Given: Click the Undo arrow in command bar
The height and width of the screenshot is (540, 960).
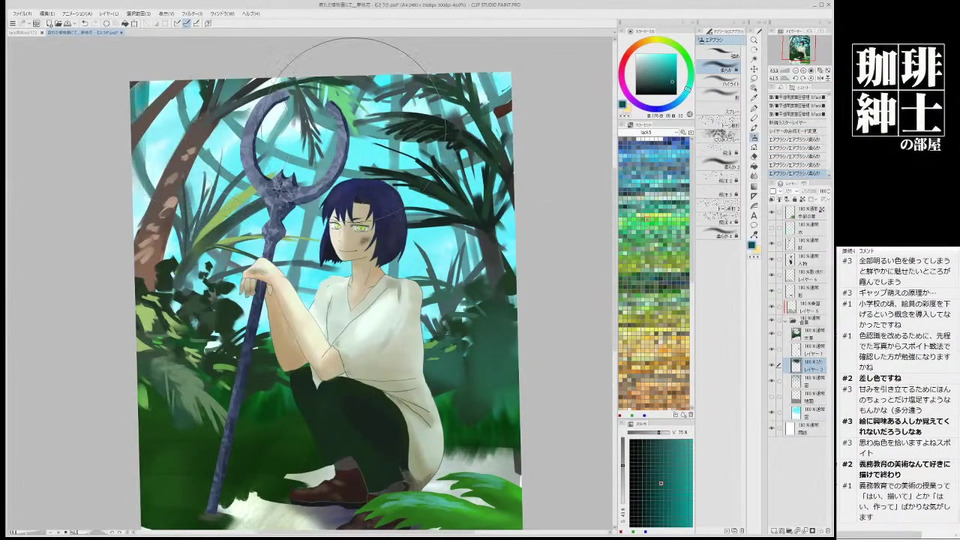Looking at the screenshot, I should 84,23.
